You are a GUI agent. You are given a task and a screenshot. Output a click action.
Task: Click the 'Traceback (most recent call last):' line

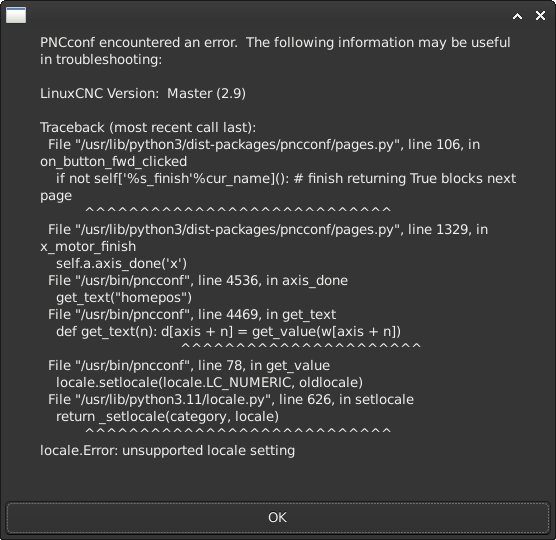coord(148,128)
